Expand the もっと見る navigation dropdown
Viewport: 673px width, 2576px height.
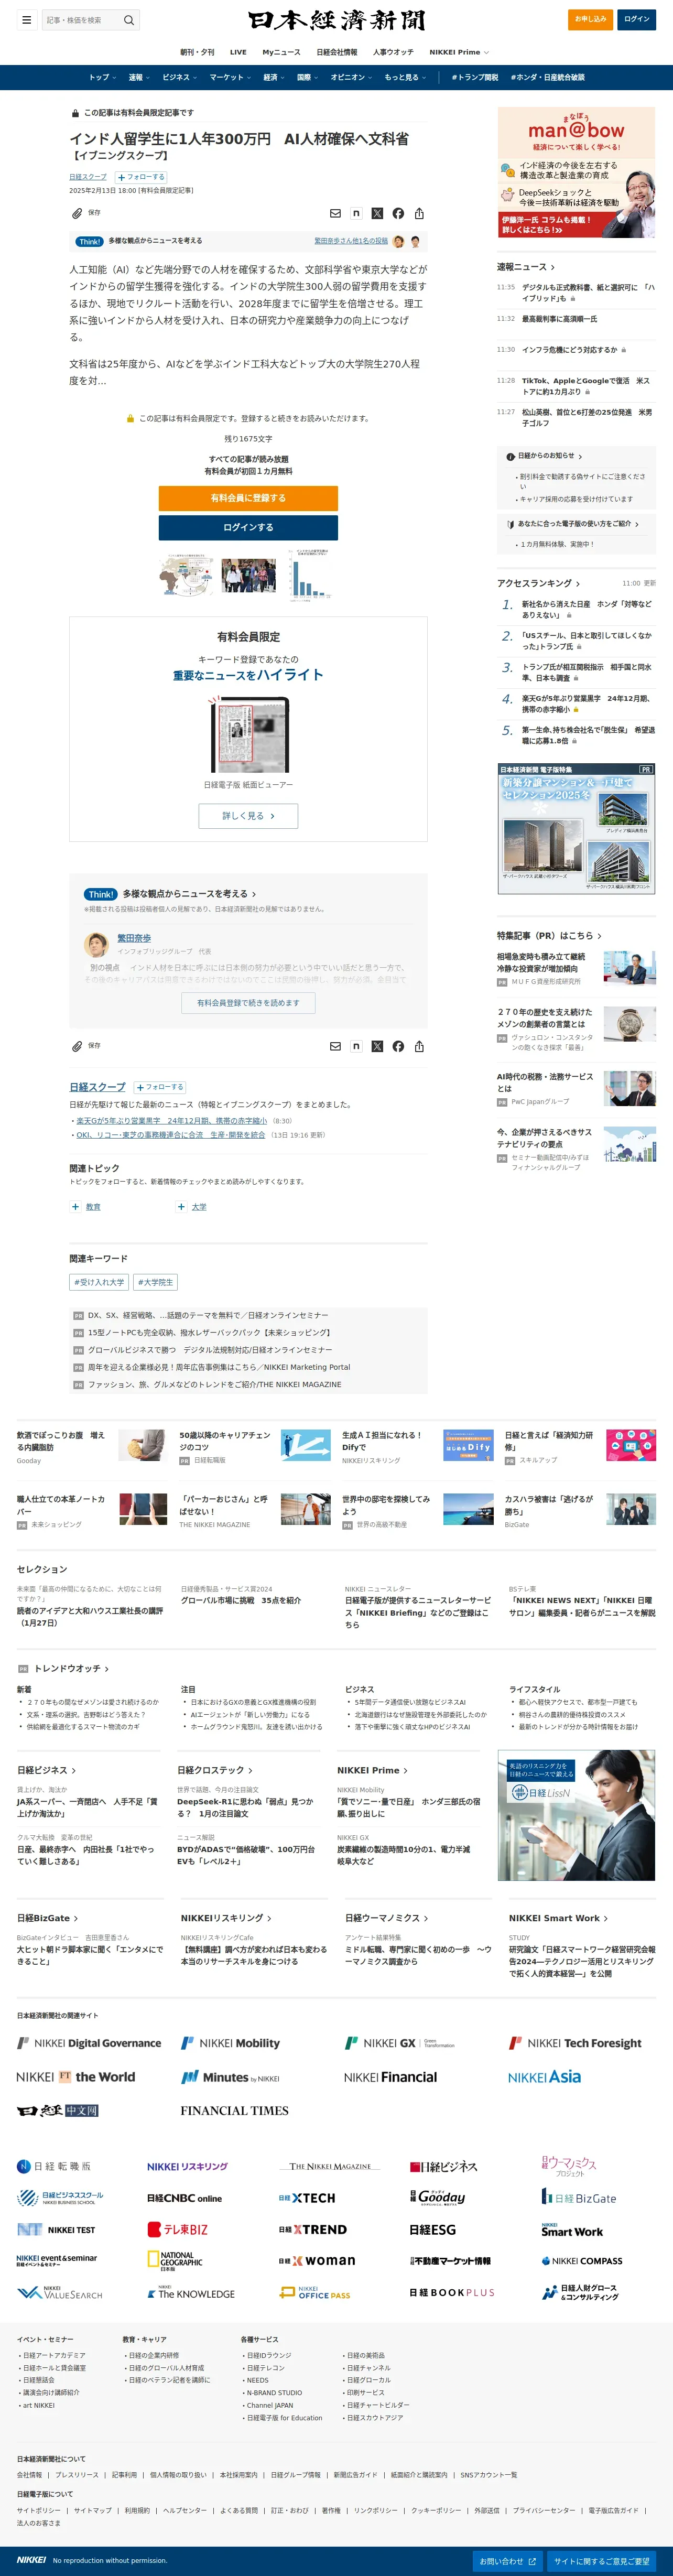[405, 77]
